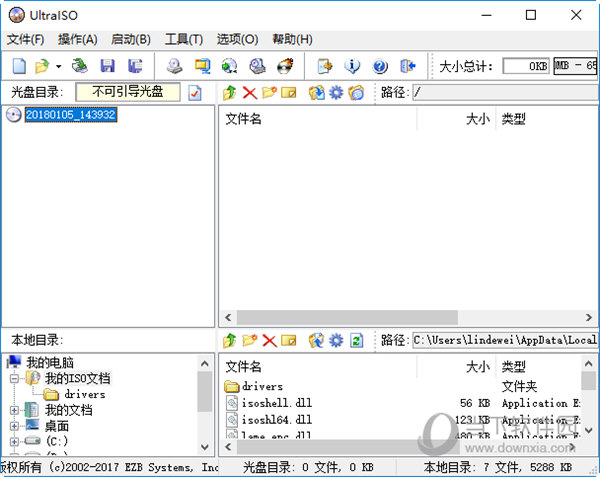The image size is (600, 477).
Task: Create new folder in local pane
Action: tap(249, 340)
